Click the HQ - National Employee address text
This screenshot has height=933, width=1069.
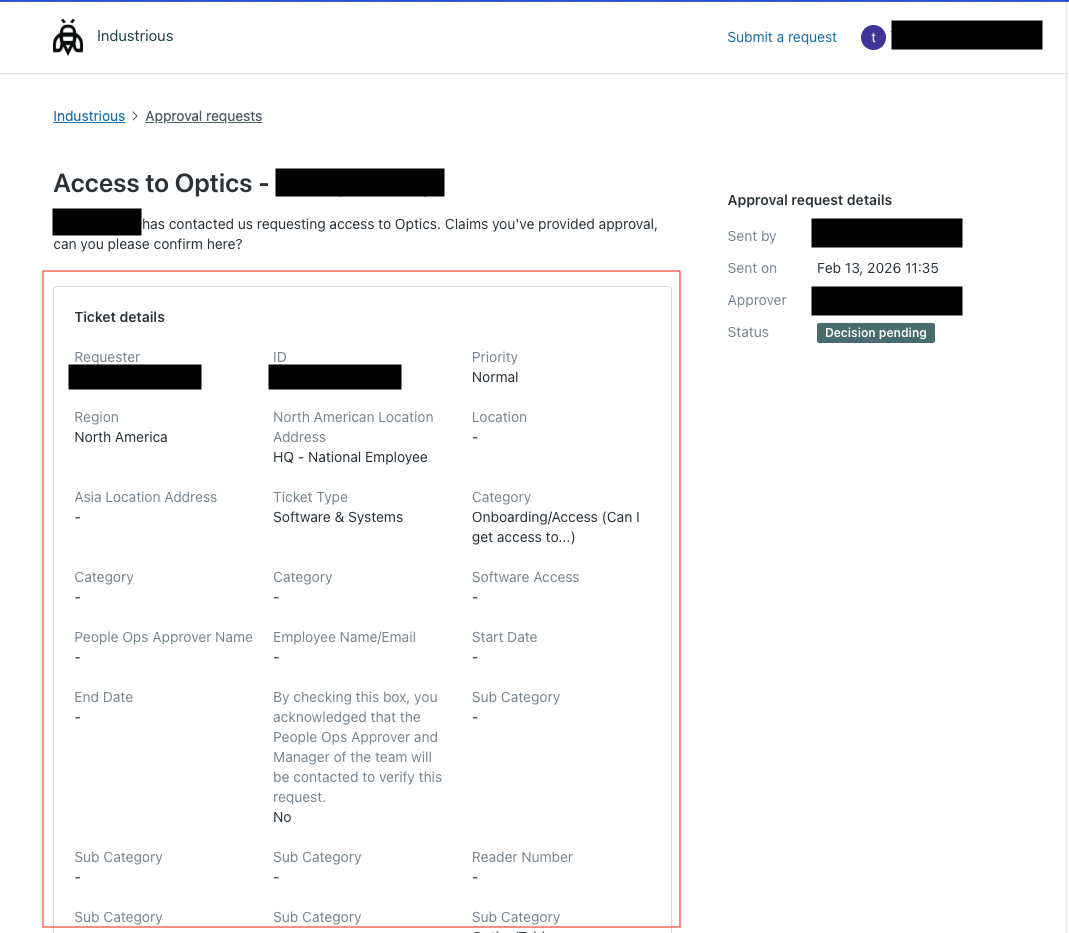tap(350, 457)
